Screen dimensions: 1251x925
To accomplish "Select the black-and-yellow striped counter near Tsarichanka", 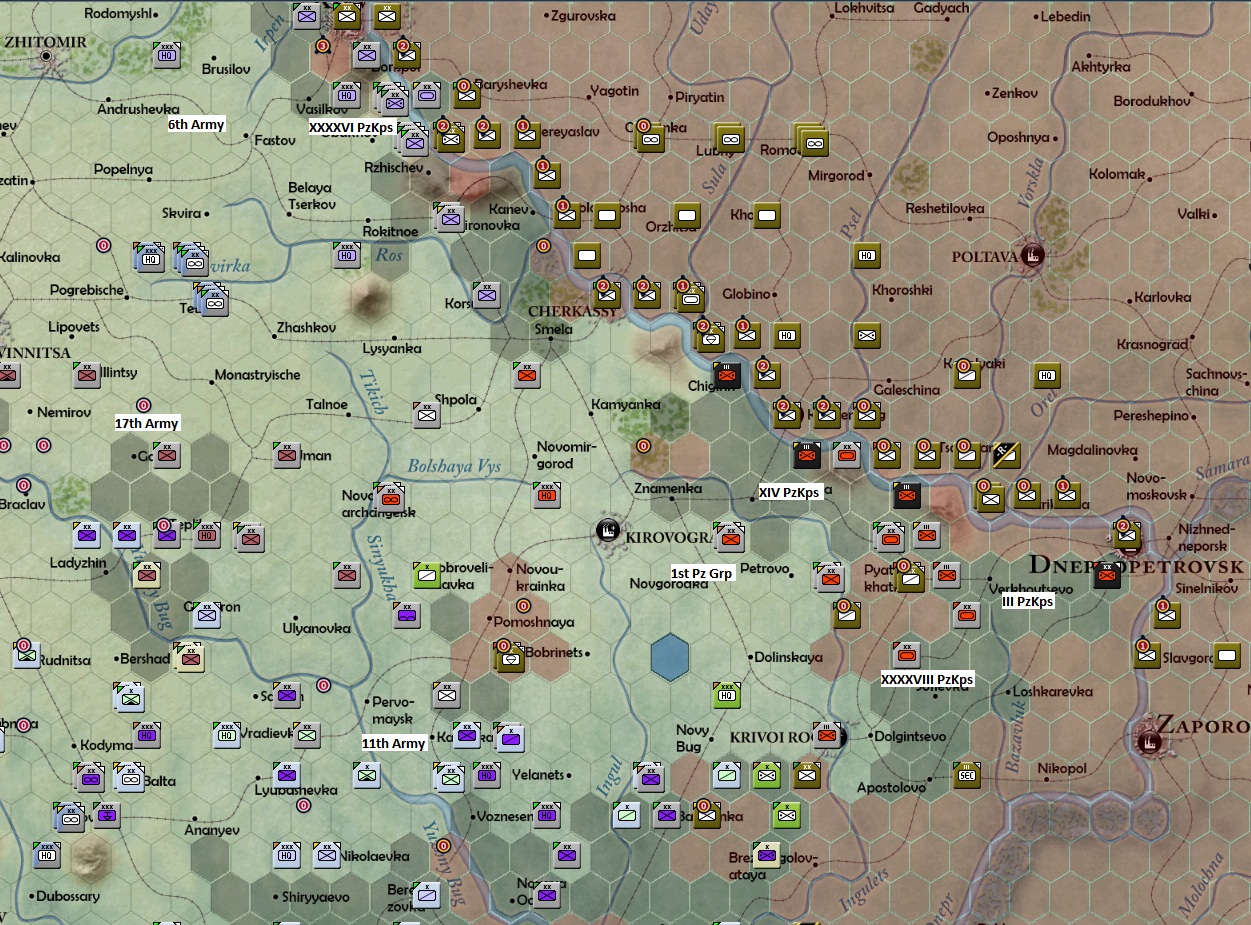I will [1007, 455].
